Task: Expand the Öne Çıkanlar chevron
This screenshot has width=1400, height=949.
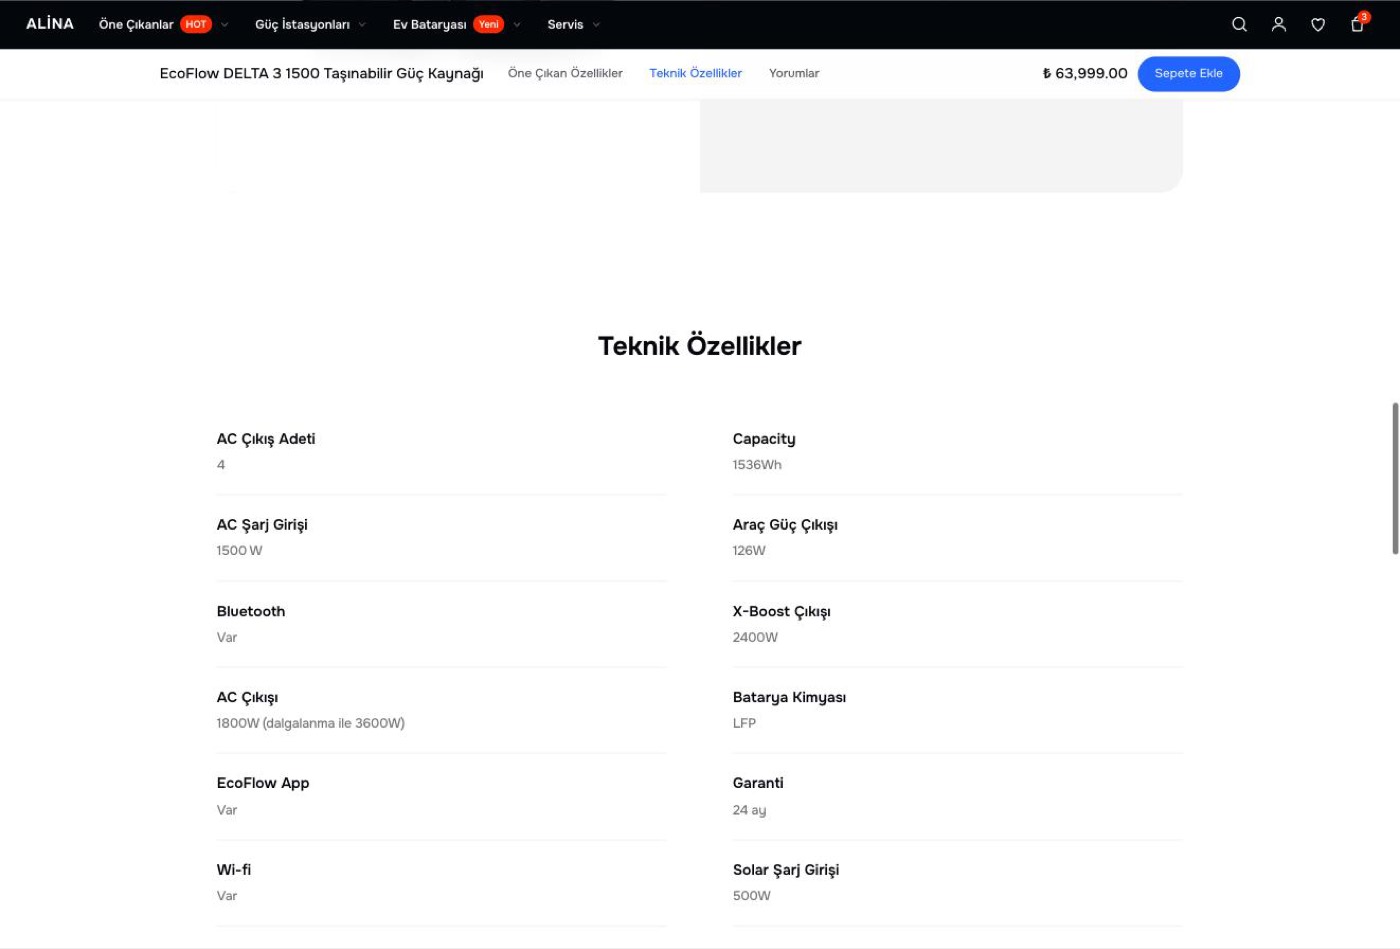Action: [225, 25]
